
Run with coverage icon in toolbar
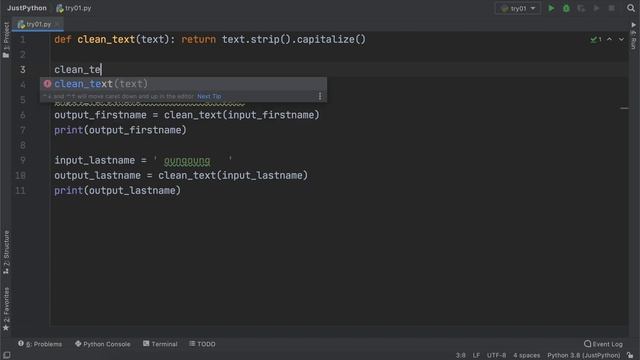[x=581, y=8]
